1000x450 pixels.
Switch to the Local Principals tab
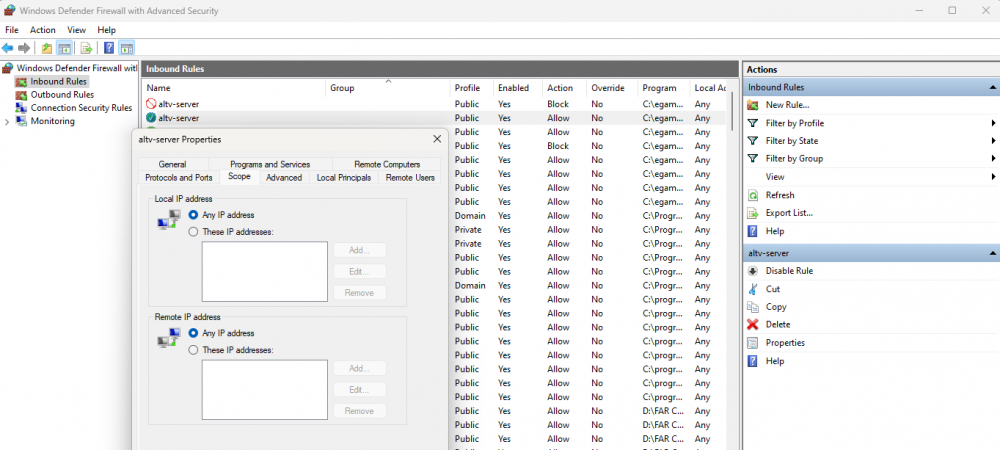[344, 178]
